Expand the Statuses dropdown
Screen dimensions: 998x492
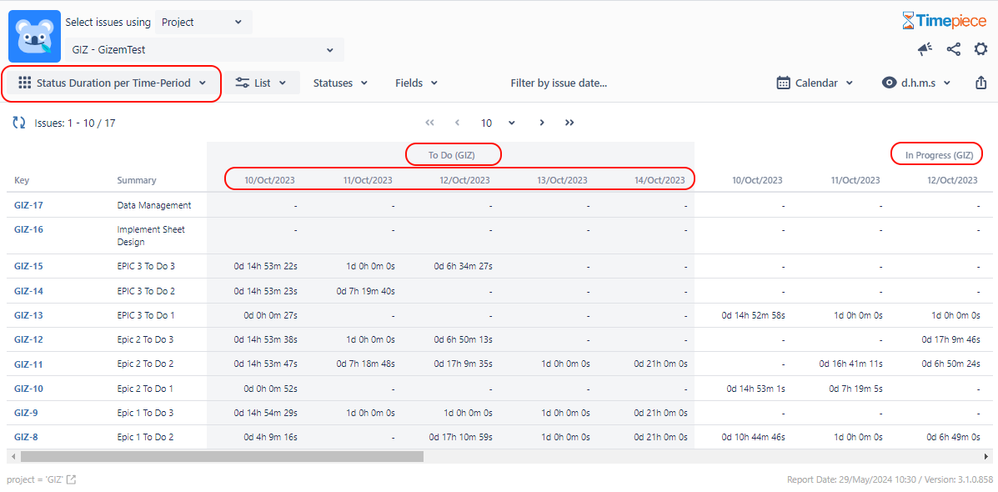point(341,83)
